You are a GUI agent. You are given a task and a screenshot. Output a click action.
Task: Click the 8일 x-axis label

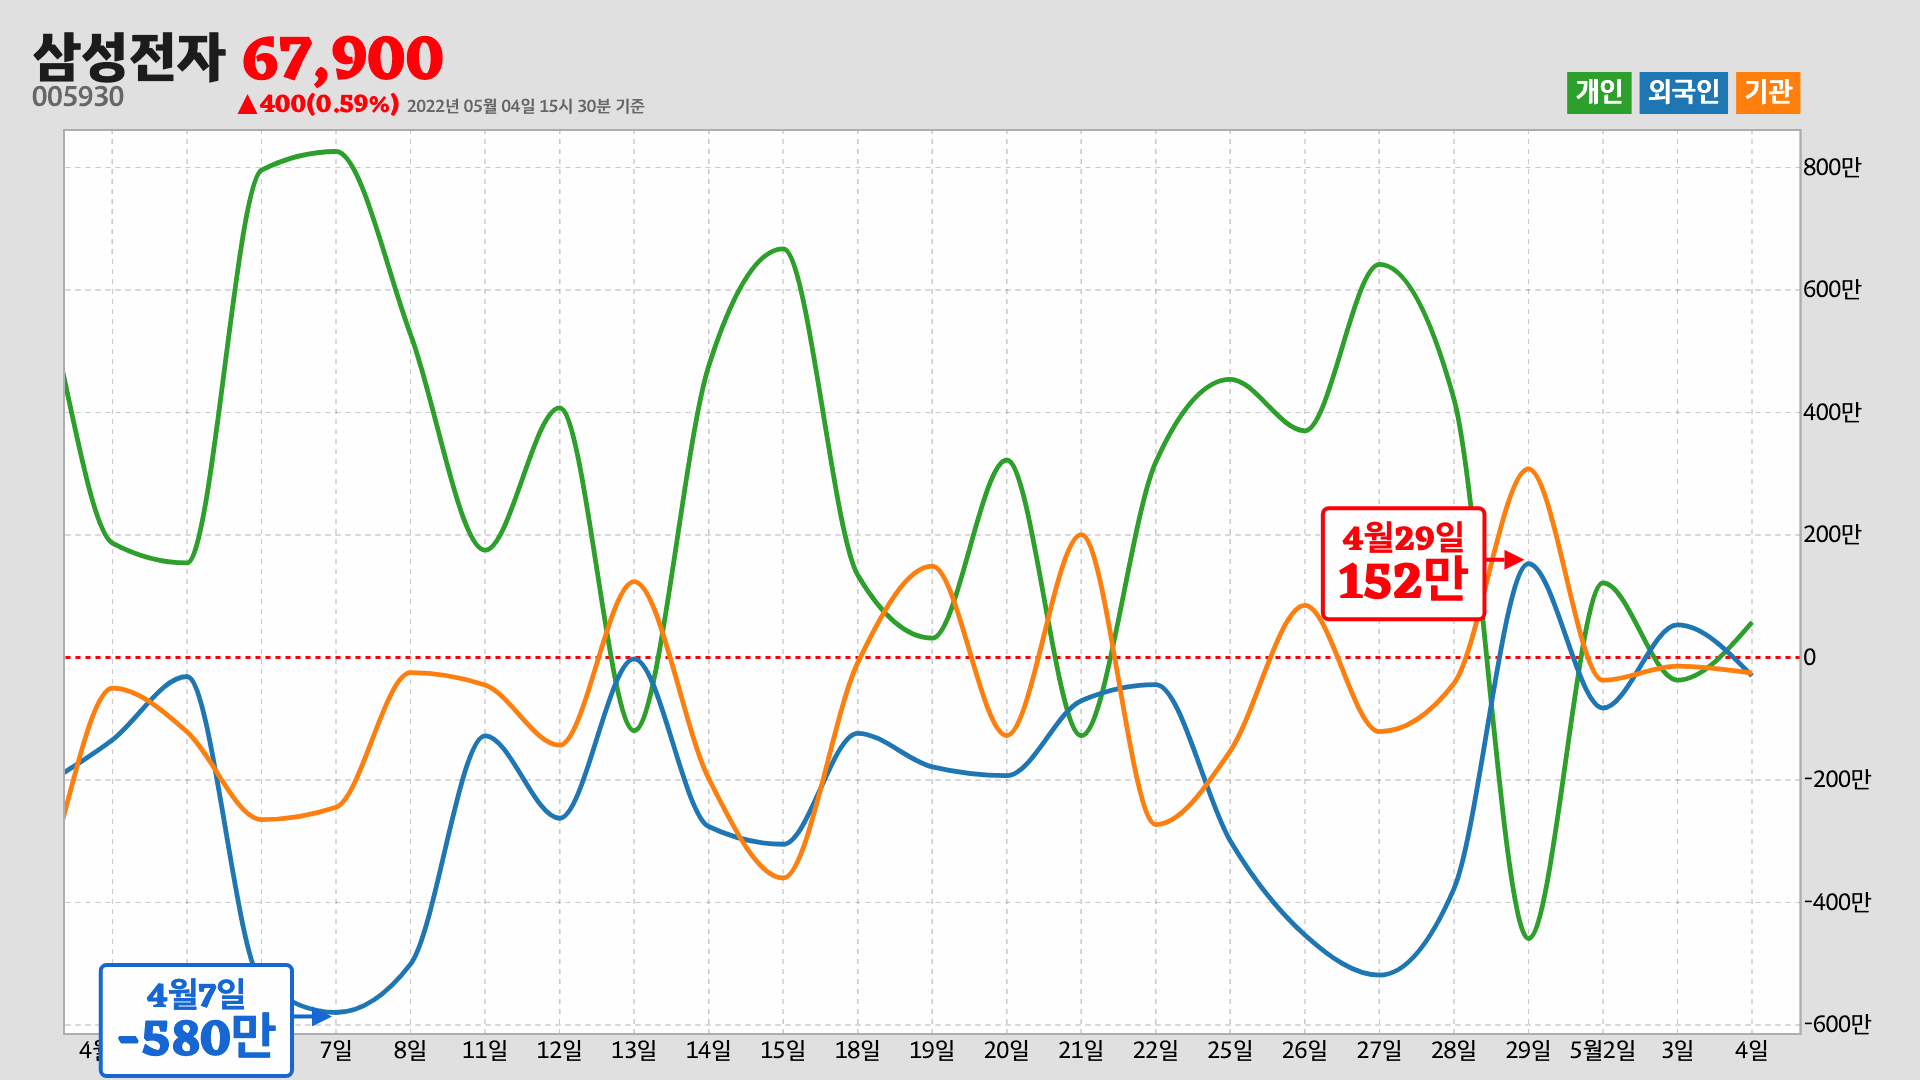click(410, 1050)
